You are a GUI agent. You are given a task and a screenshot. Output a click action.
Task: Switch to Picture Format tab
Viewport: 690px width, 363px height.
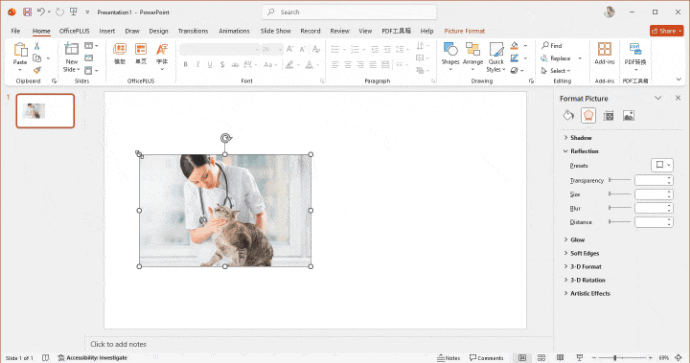point(464,31)
